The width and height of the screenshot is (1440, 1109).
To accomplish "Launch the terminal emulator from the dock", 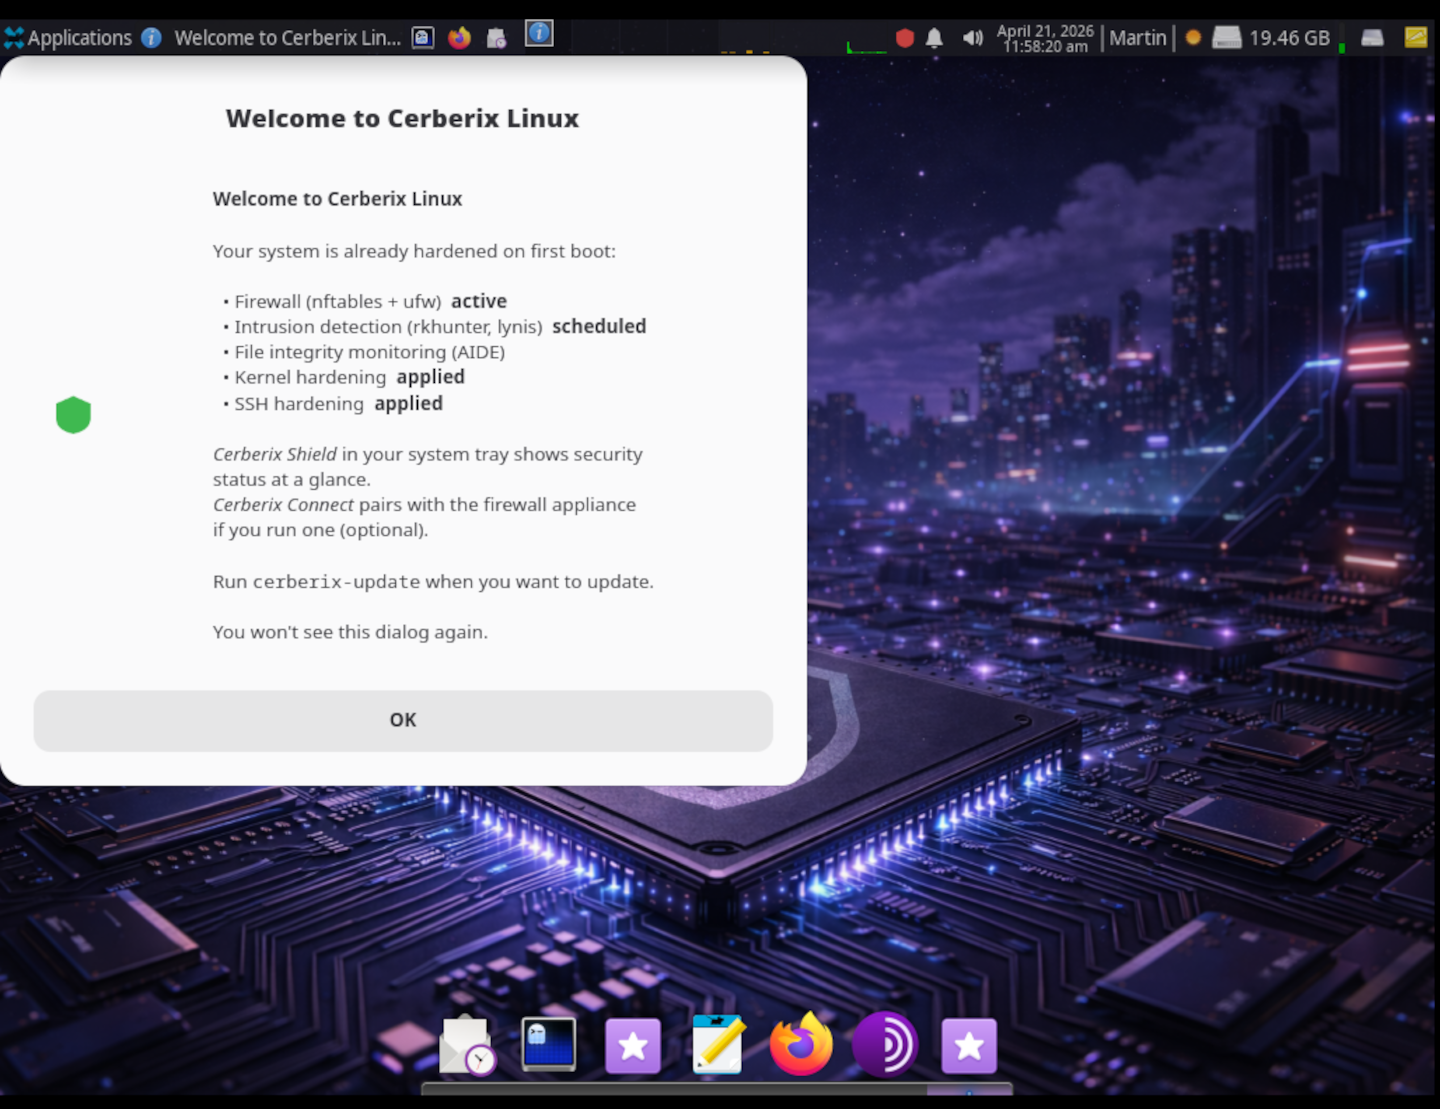I will pyautogui.click(x=549, y=1045).
